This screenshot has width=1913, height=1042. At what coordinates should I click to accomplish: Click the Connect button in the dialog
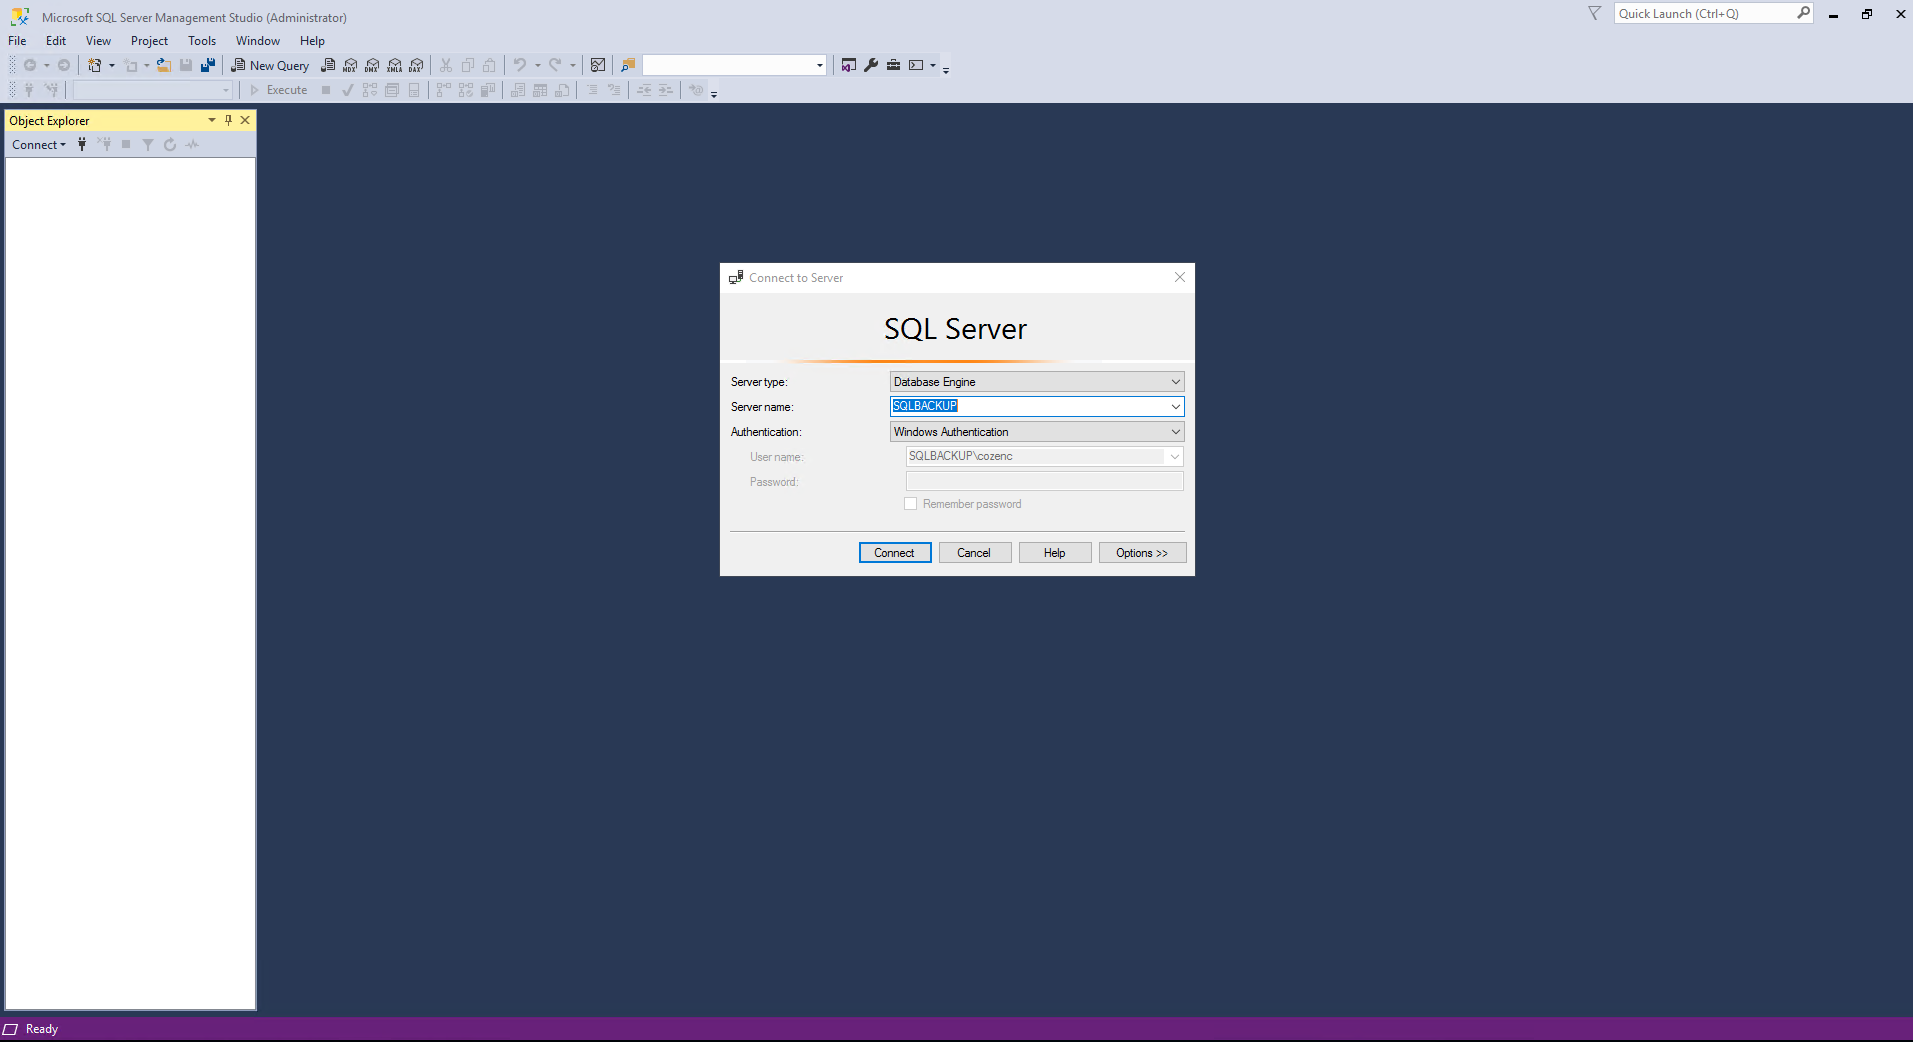click(895, 553)
